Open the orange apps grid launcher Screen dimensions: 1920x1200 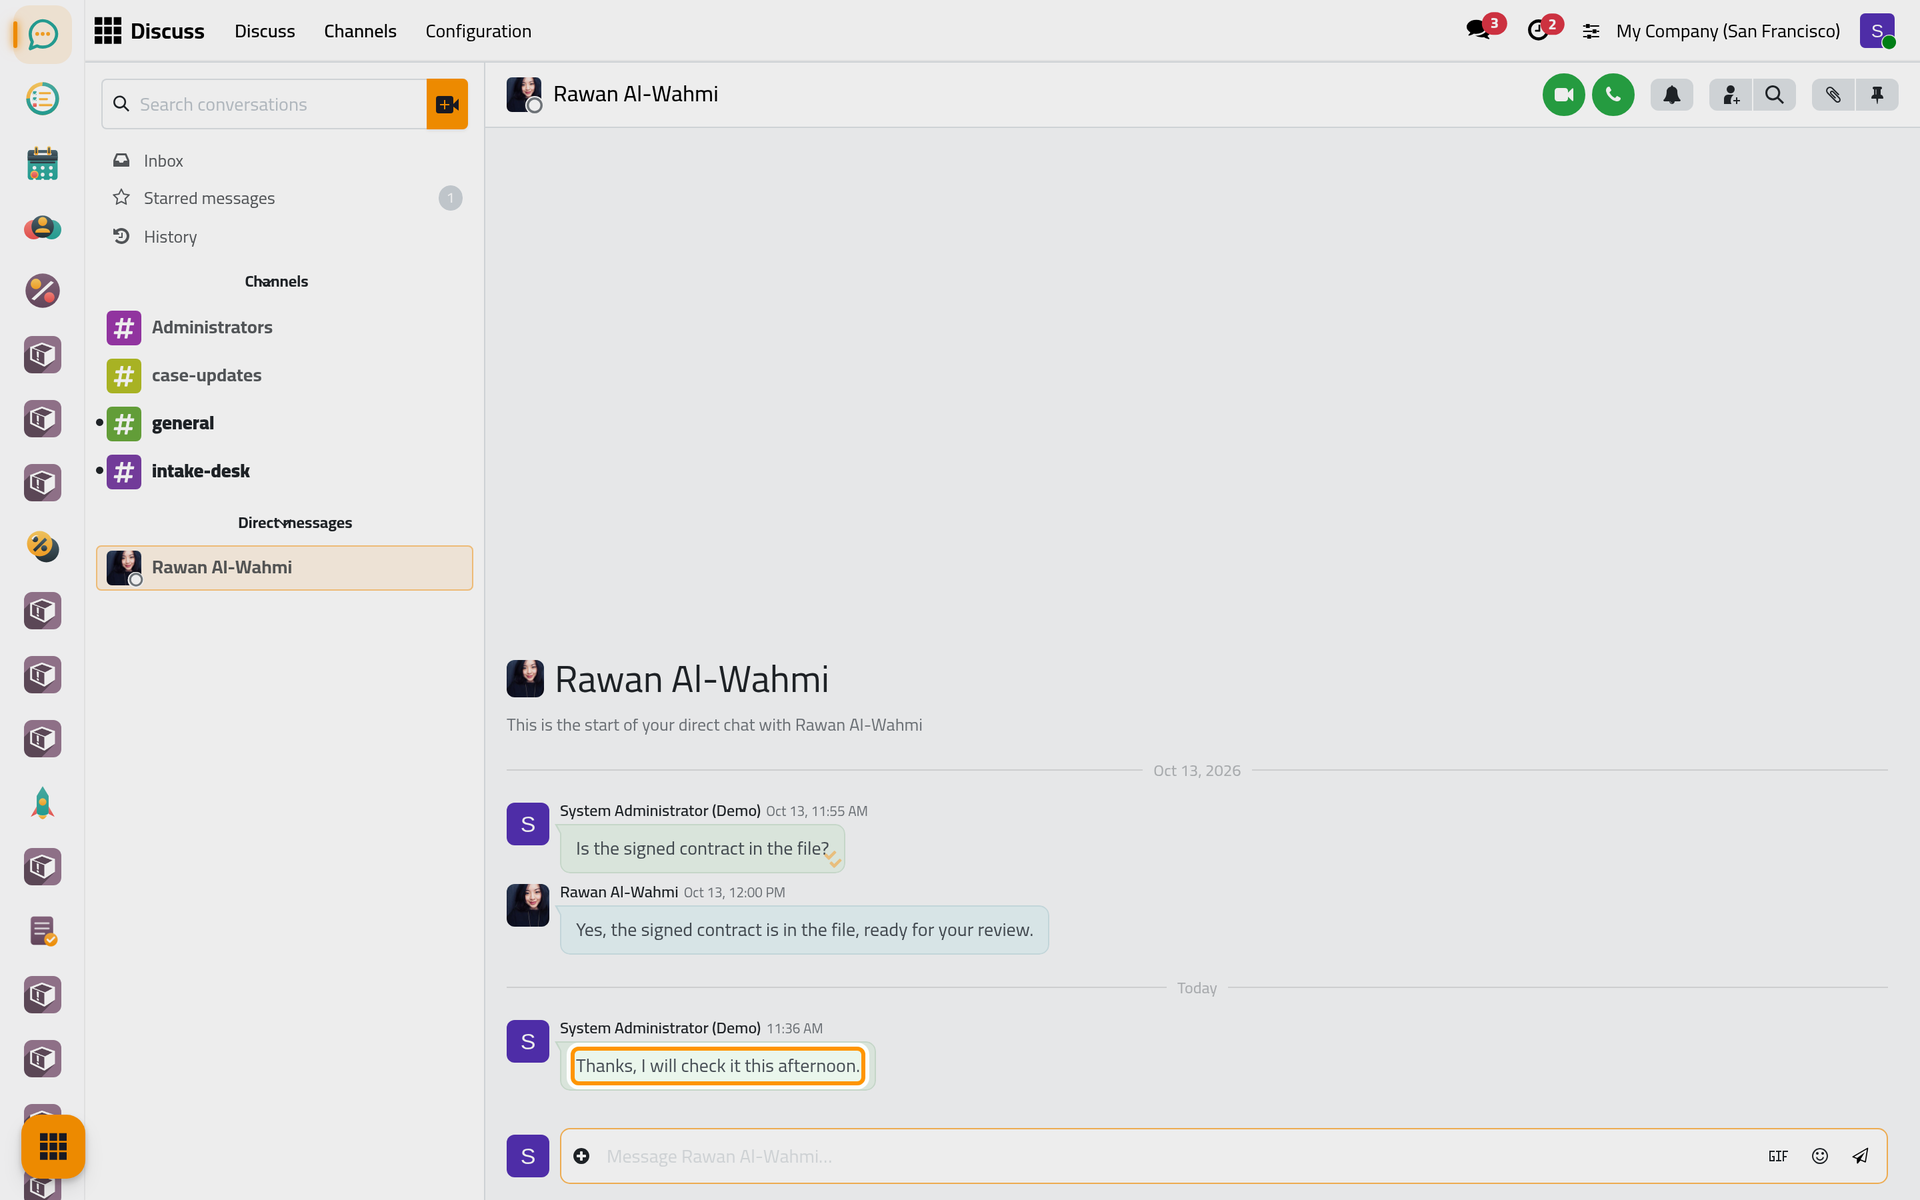click(x=53, y=1146)
